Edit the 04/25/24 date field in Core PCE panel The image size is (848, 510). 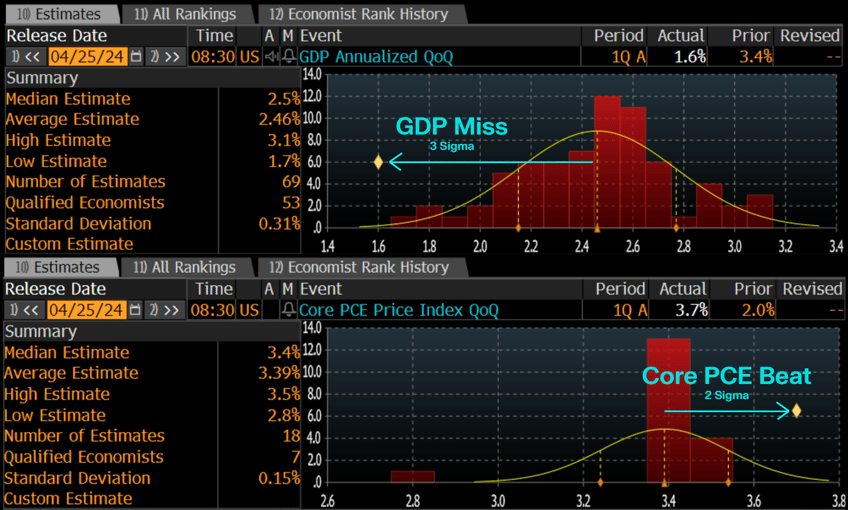[87, 310]
